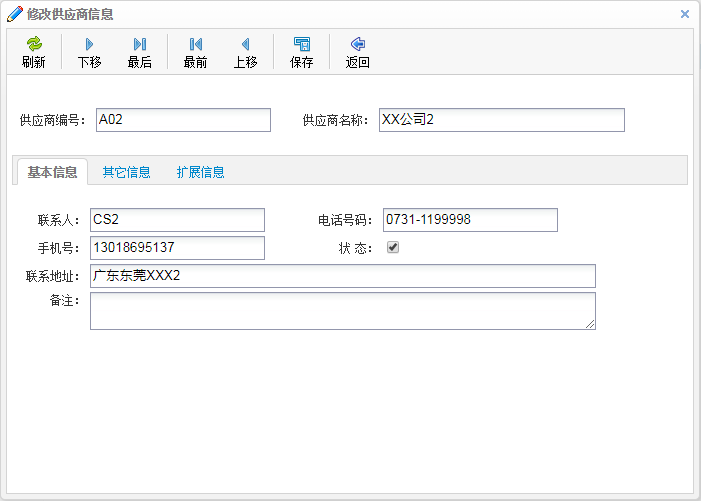Screen dimensions: 701x501
Task: Click the 供应商名称 field with XX公司2
Action: click(502, 120)
